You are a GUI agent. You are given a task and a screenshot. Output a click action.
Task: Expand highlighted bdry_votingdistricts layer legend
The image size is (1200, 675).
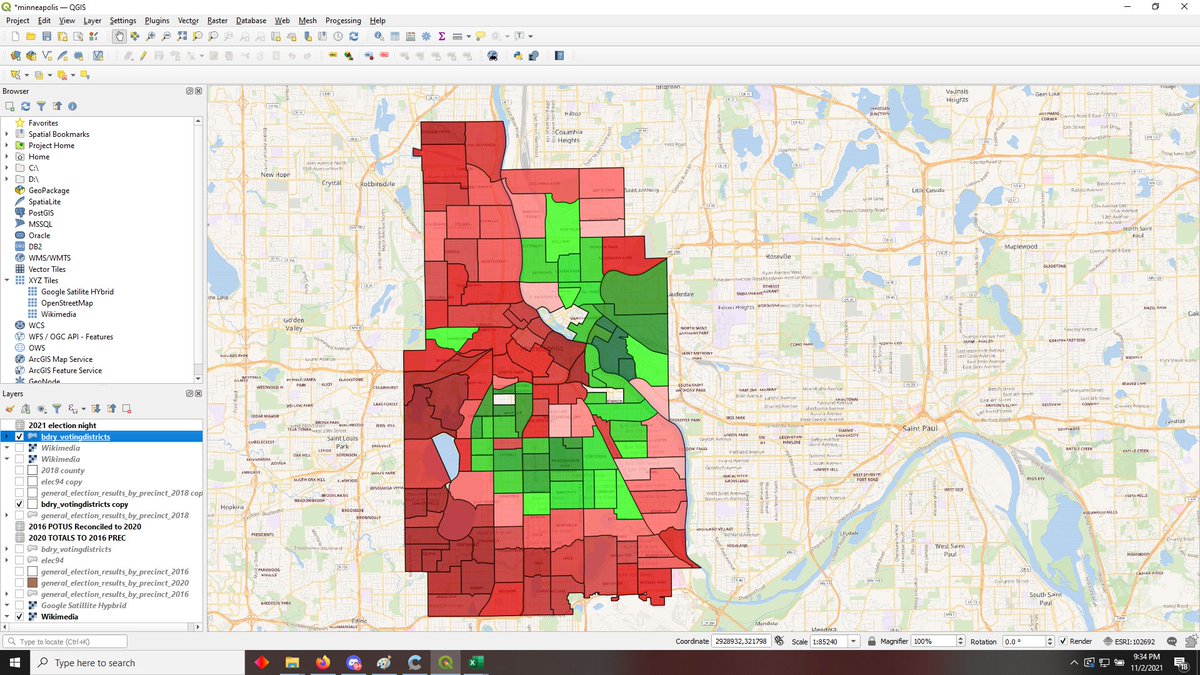coord(7,437)
